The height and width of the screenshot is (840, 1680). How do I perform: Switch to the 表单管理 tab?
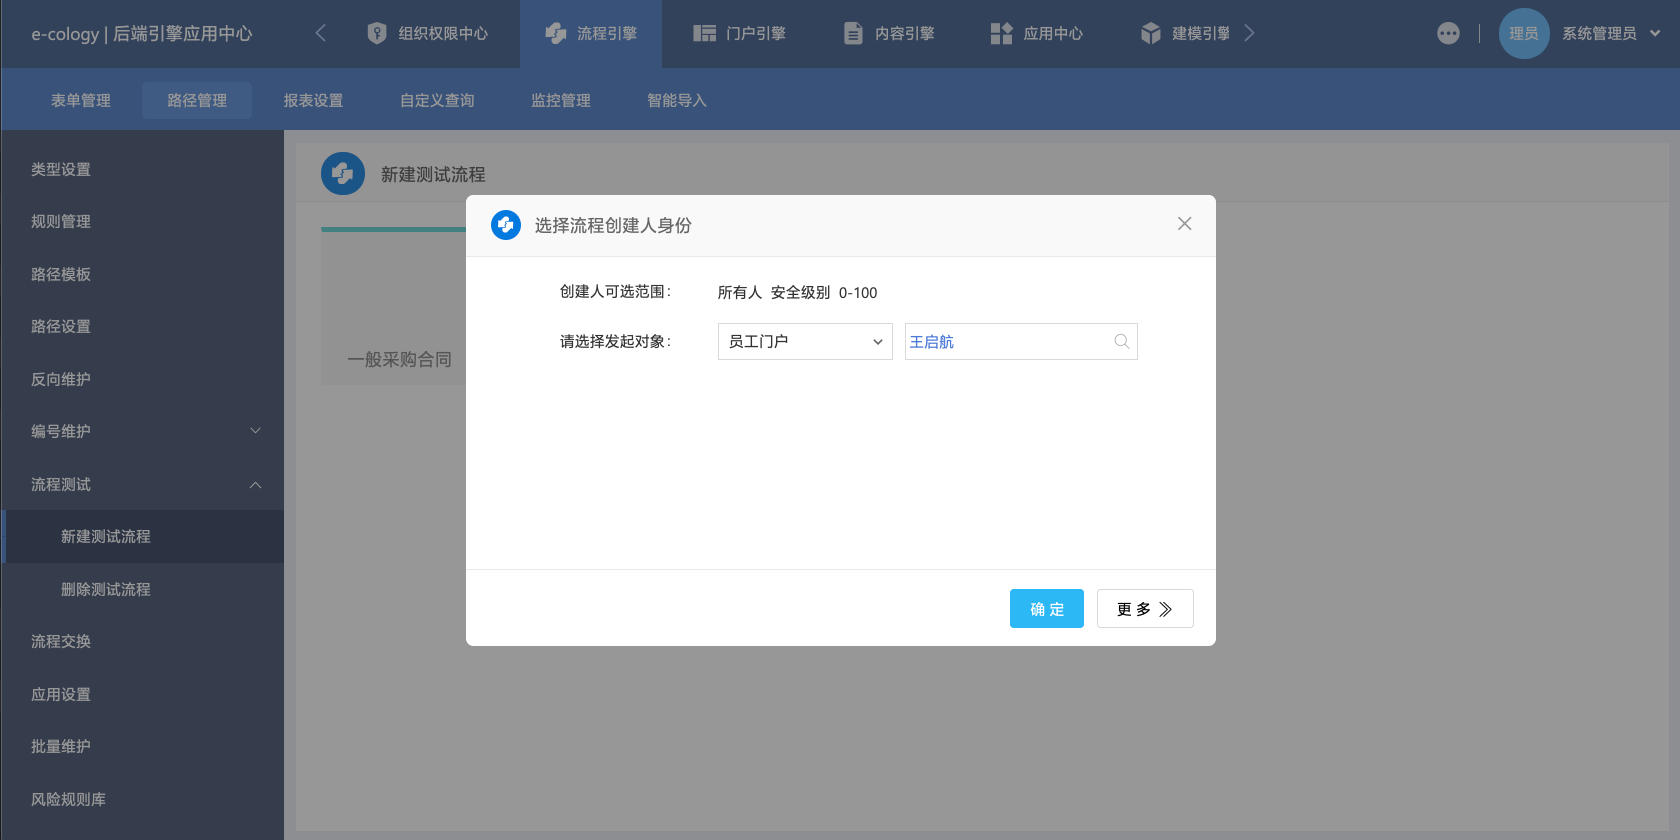[81, 100]
